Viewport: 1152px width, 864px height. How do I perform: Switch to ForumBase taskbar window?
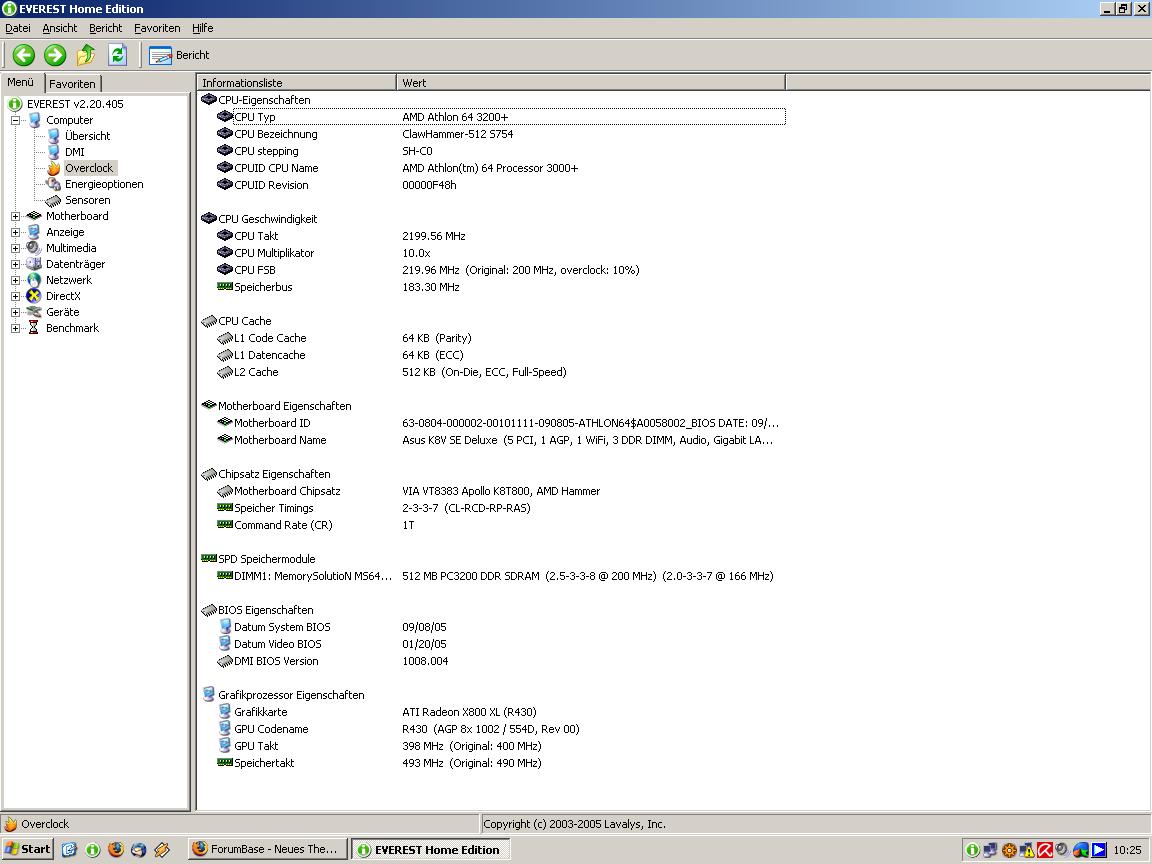pos(267,849)
